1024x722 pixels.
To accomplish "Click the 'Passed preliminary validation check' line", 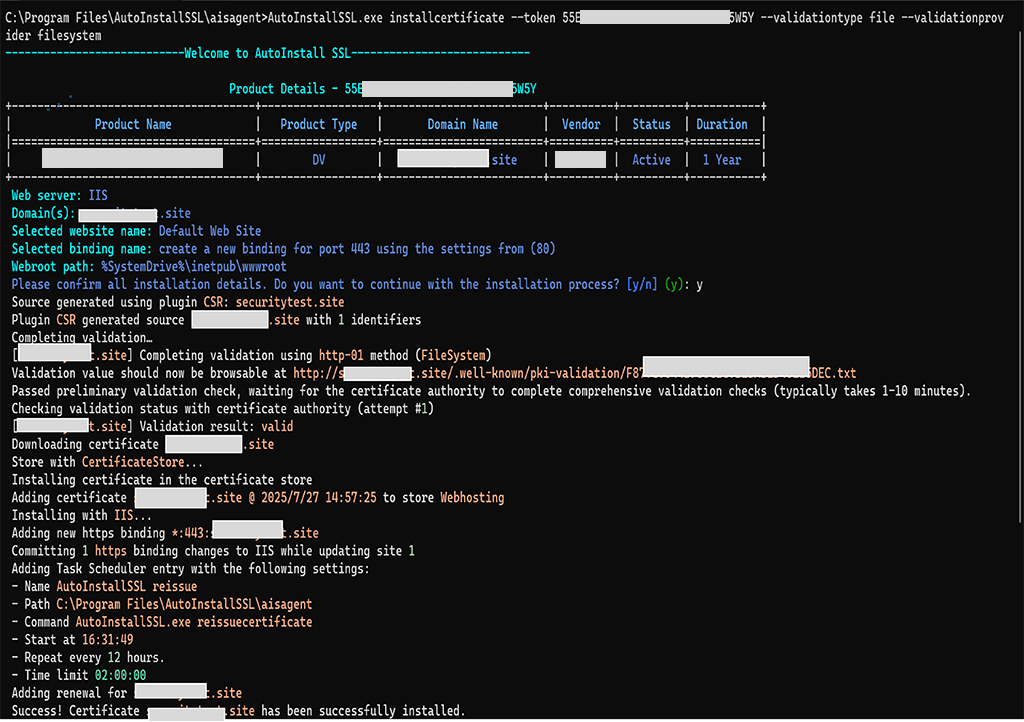I will click(x=491, y=391).
